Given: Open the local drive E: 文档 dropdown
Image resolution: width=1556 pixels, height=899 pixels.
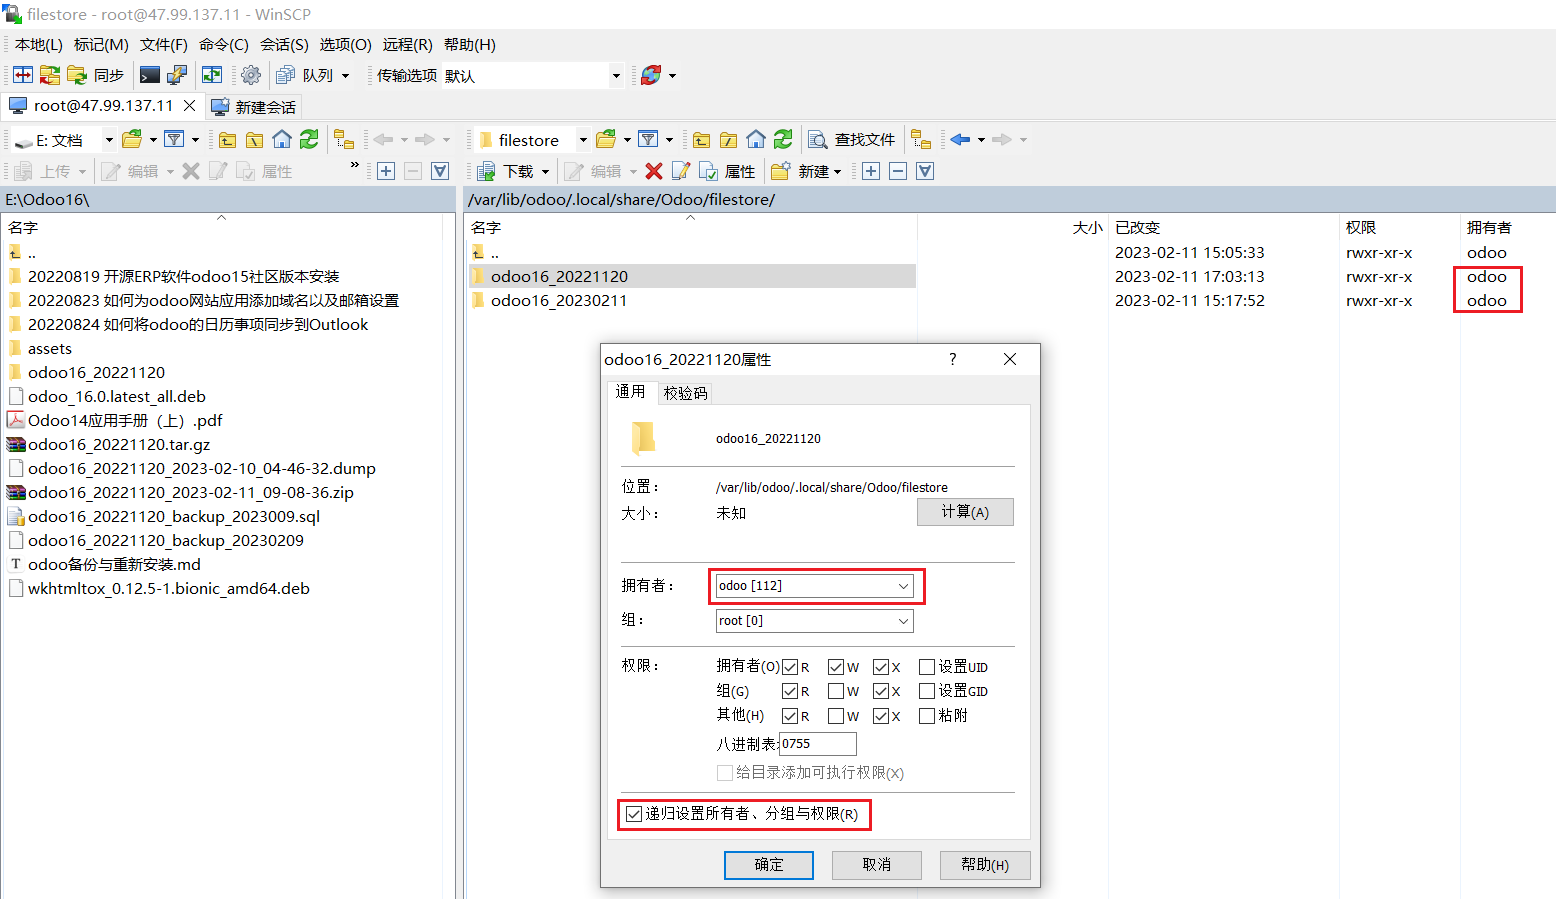Looking at the screenshot, I should [x=109, y=140].
